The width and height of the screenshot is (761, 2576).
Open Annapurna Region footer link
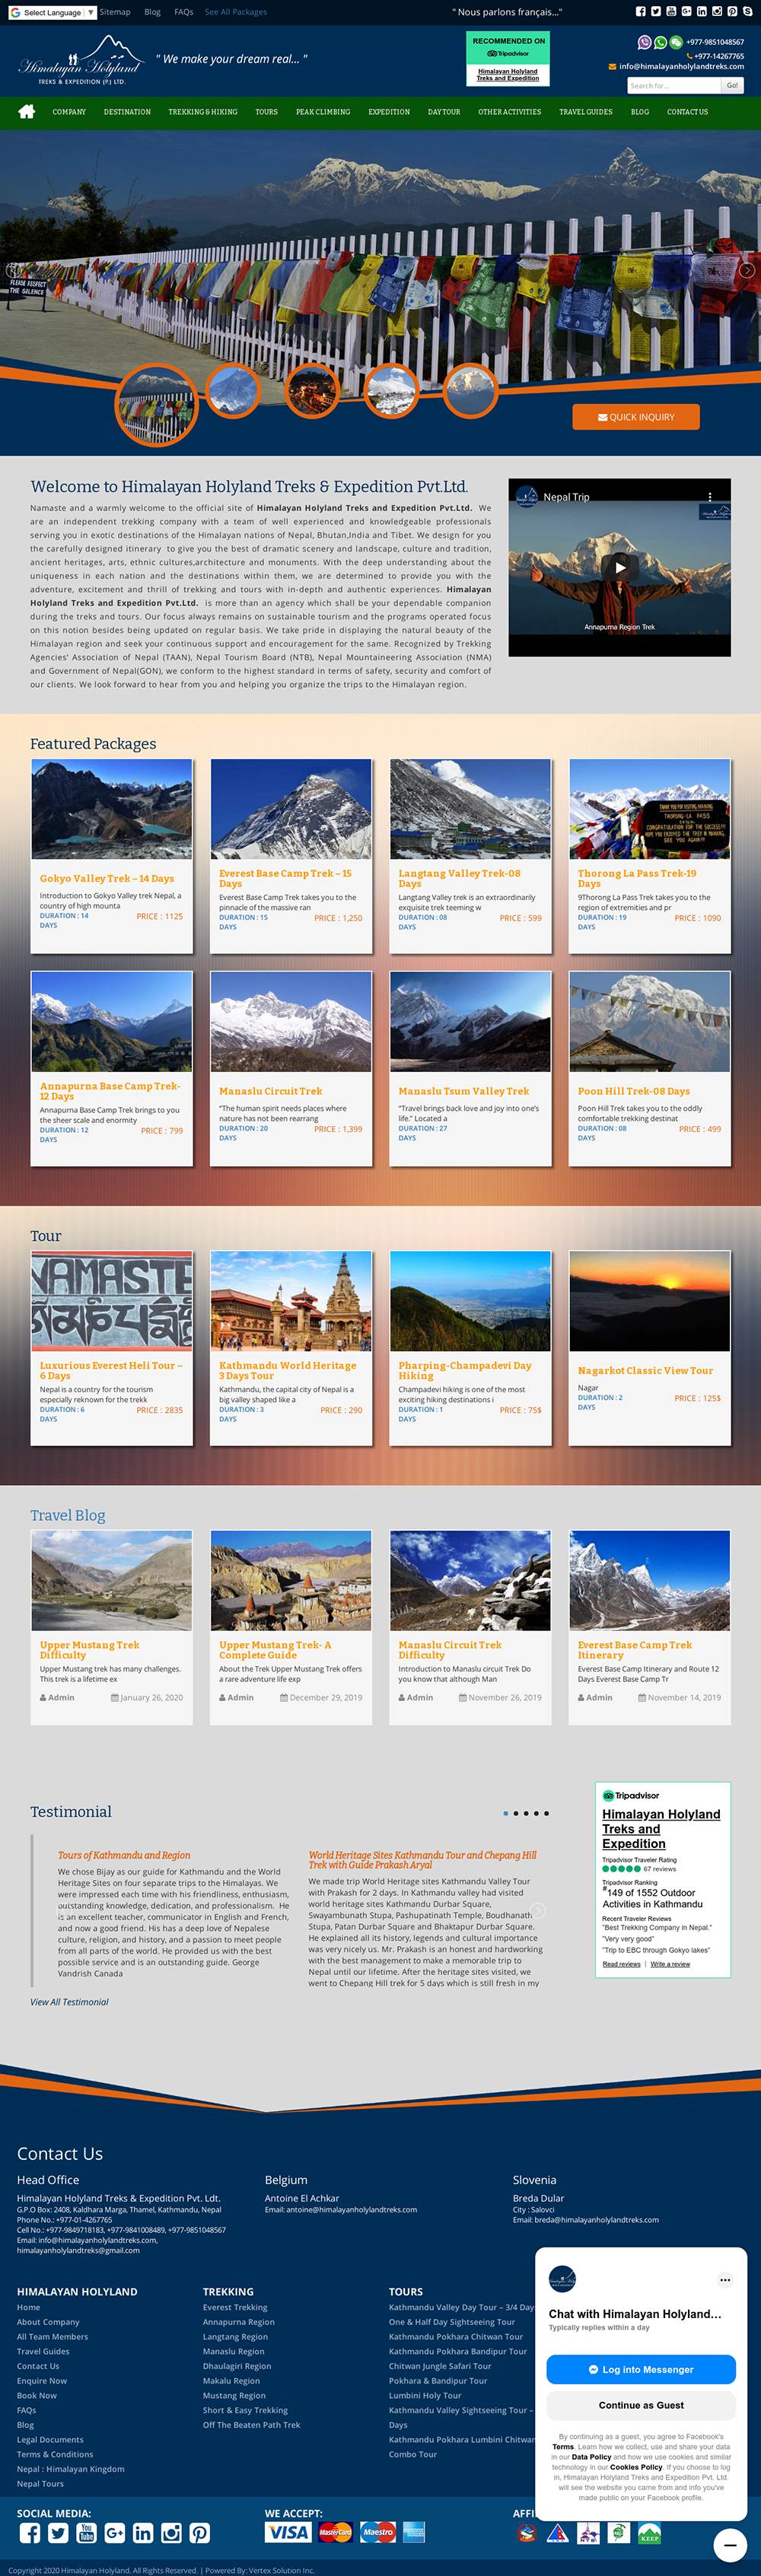click(238, 2322)
